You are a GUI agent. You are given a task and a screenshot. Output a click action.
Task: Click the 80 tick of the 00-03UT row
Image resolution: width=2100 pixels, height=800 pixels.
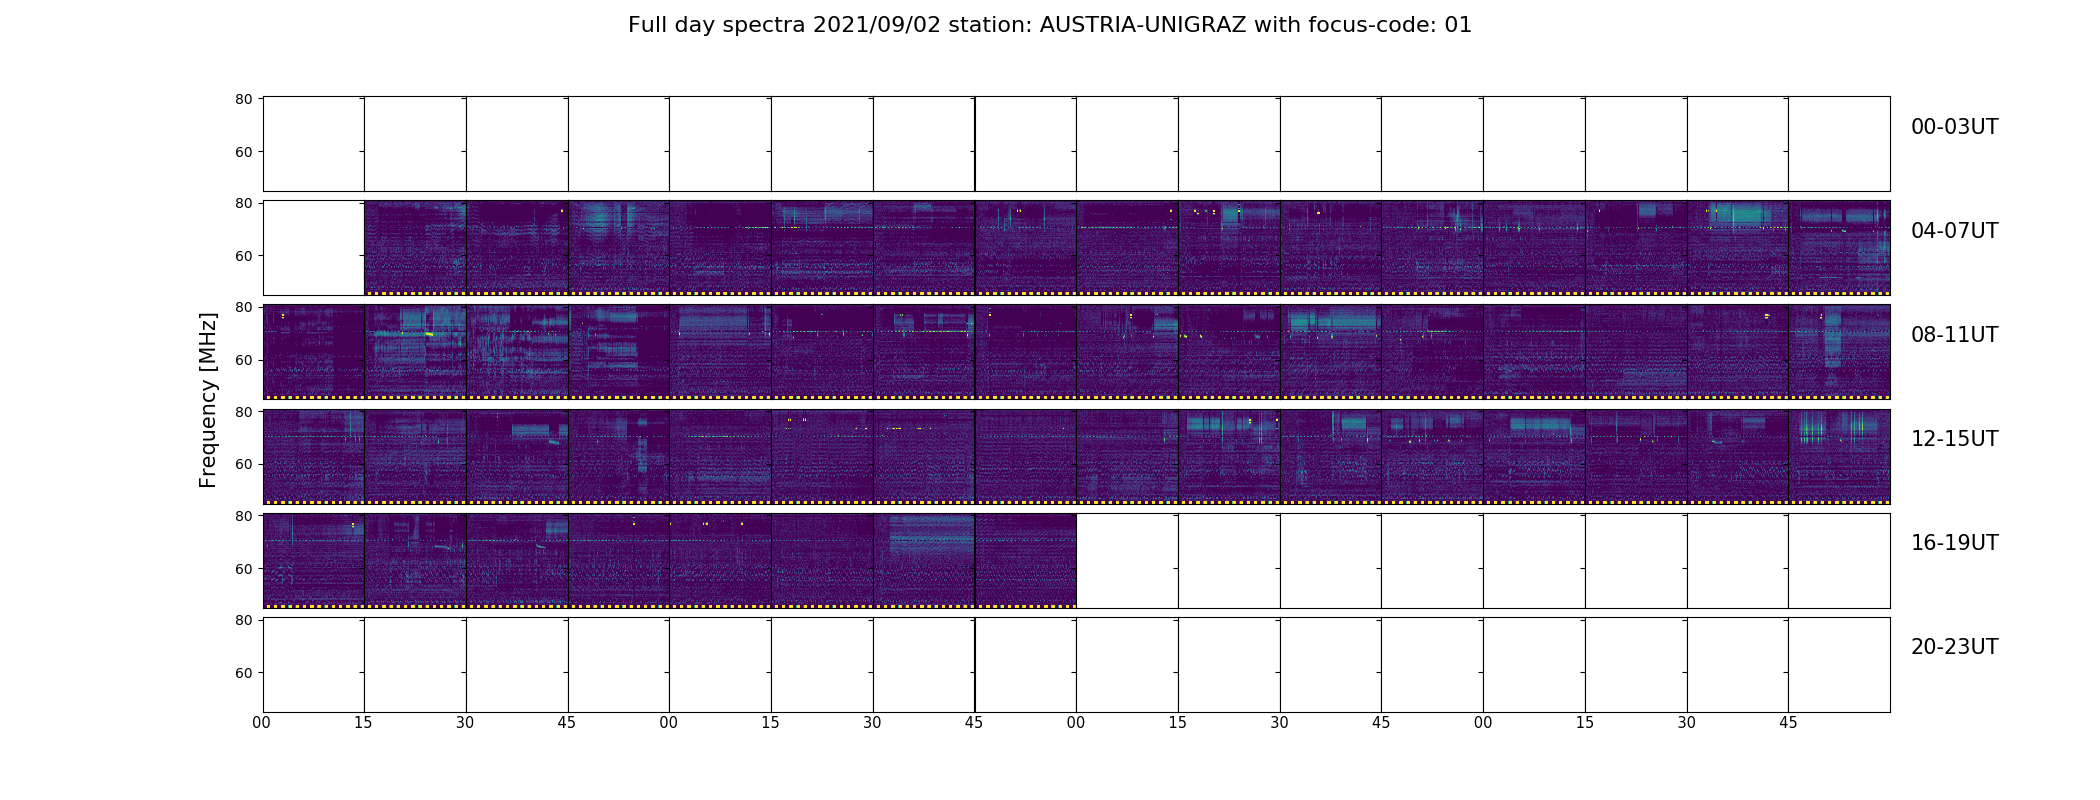243,99
